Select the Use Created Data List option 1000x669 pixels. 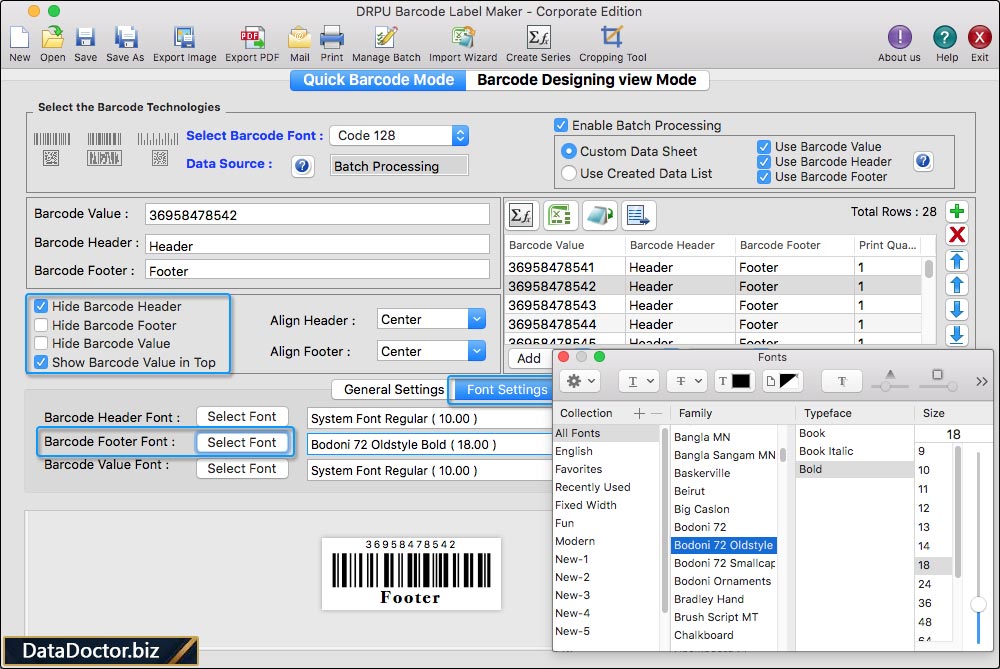point(569,173)
